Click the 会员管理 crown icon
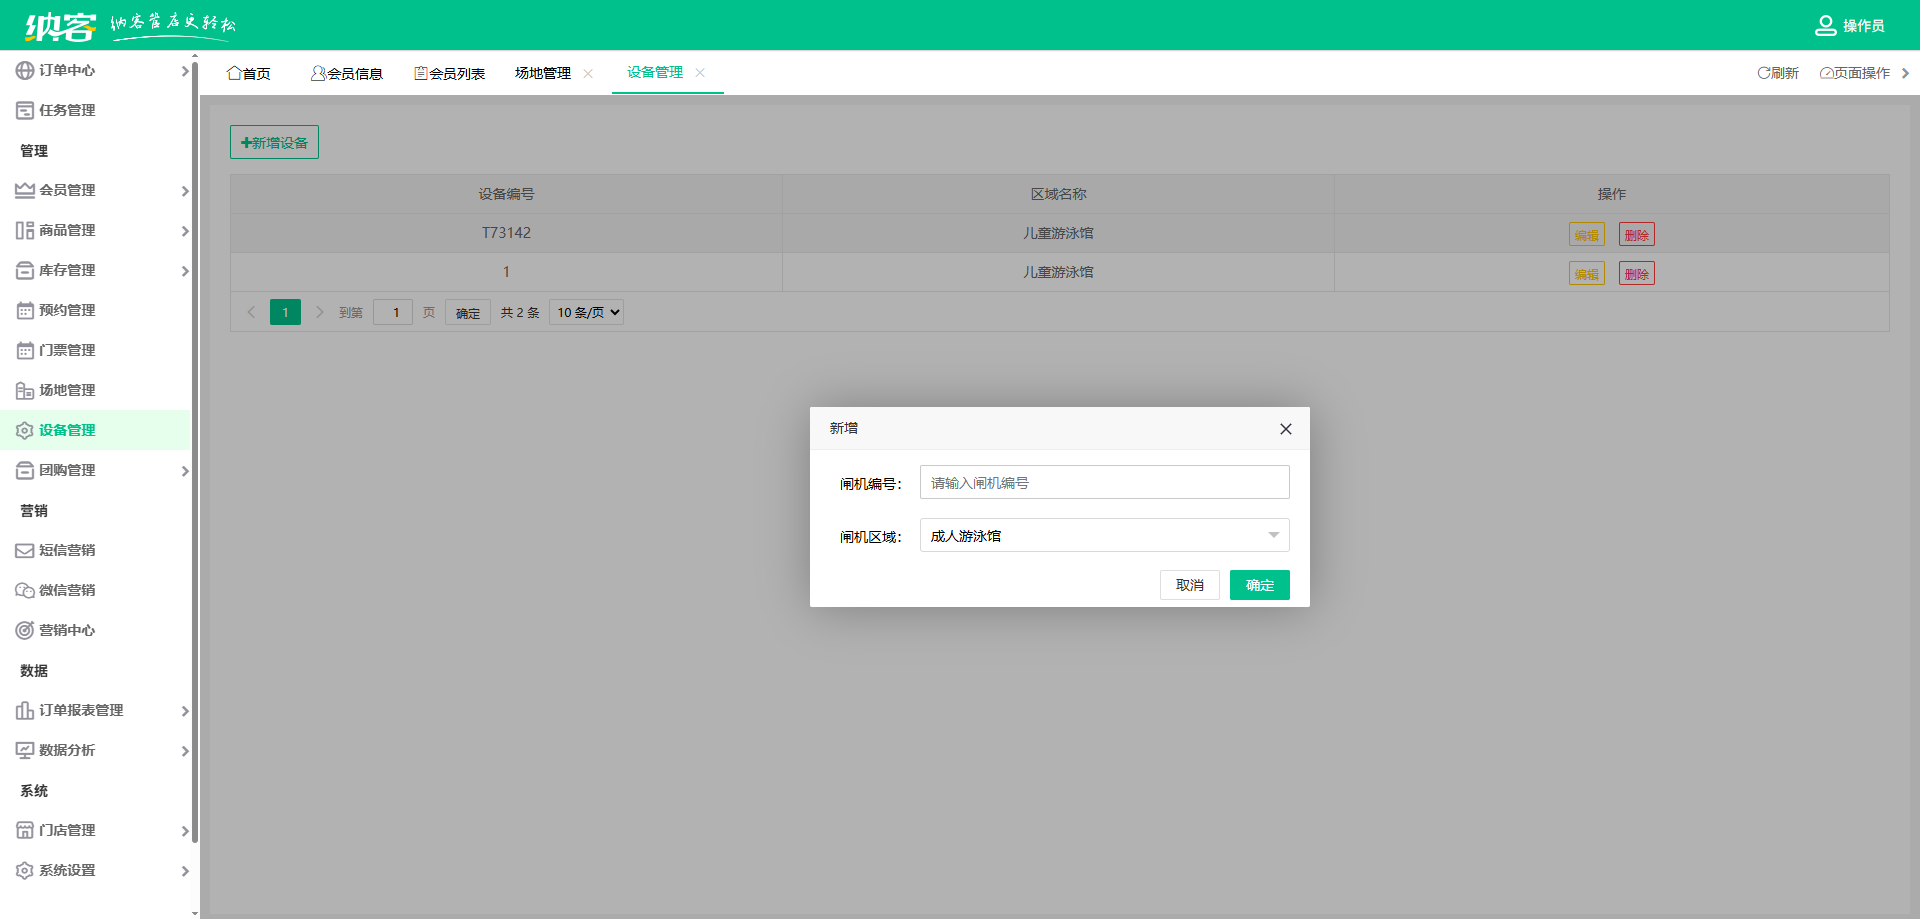The width and height of the screenshot is (1920, 919). [x=25, y=190]
